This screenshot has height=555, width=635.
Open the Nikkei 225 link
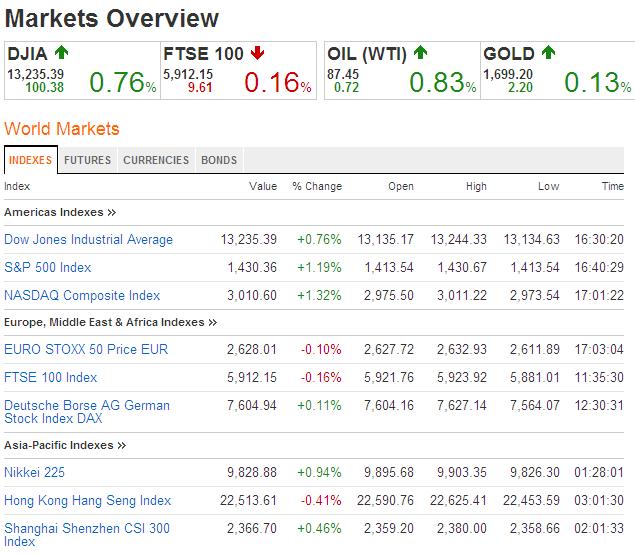[34, 472]
